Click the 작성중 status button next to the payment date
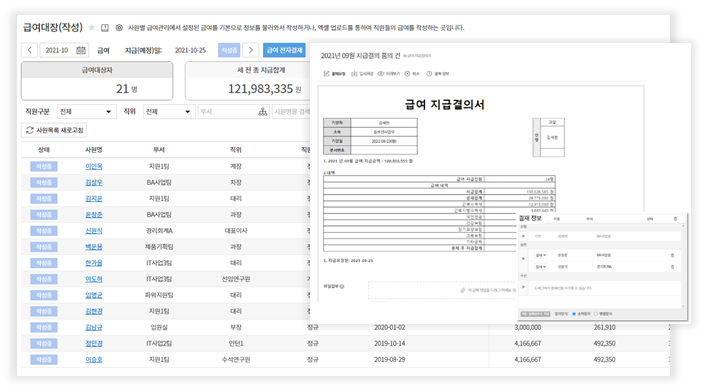Screen dimensions: 706x391 [x=229, y=50]
